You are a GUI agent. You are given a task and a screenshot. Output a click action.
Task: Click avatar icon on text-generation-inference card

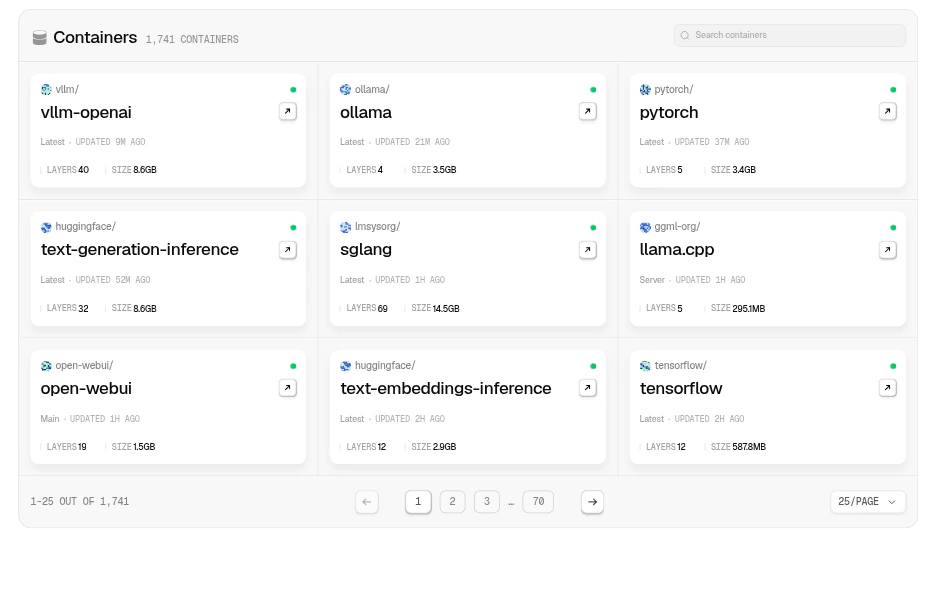click(x=46, y=227)
